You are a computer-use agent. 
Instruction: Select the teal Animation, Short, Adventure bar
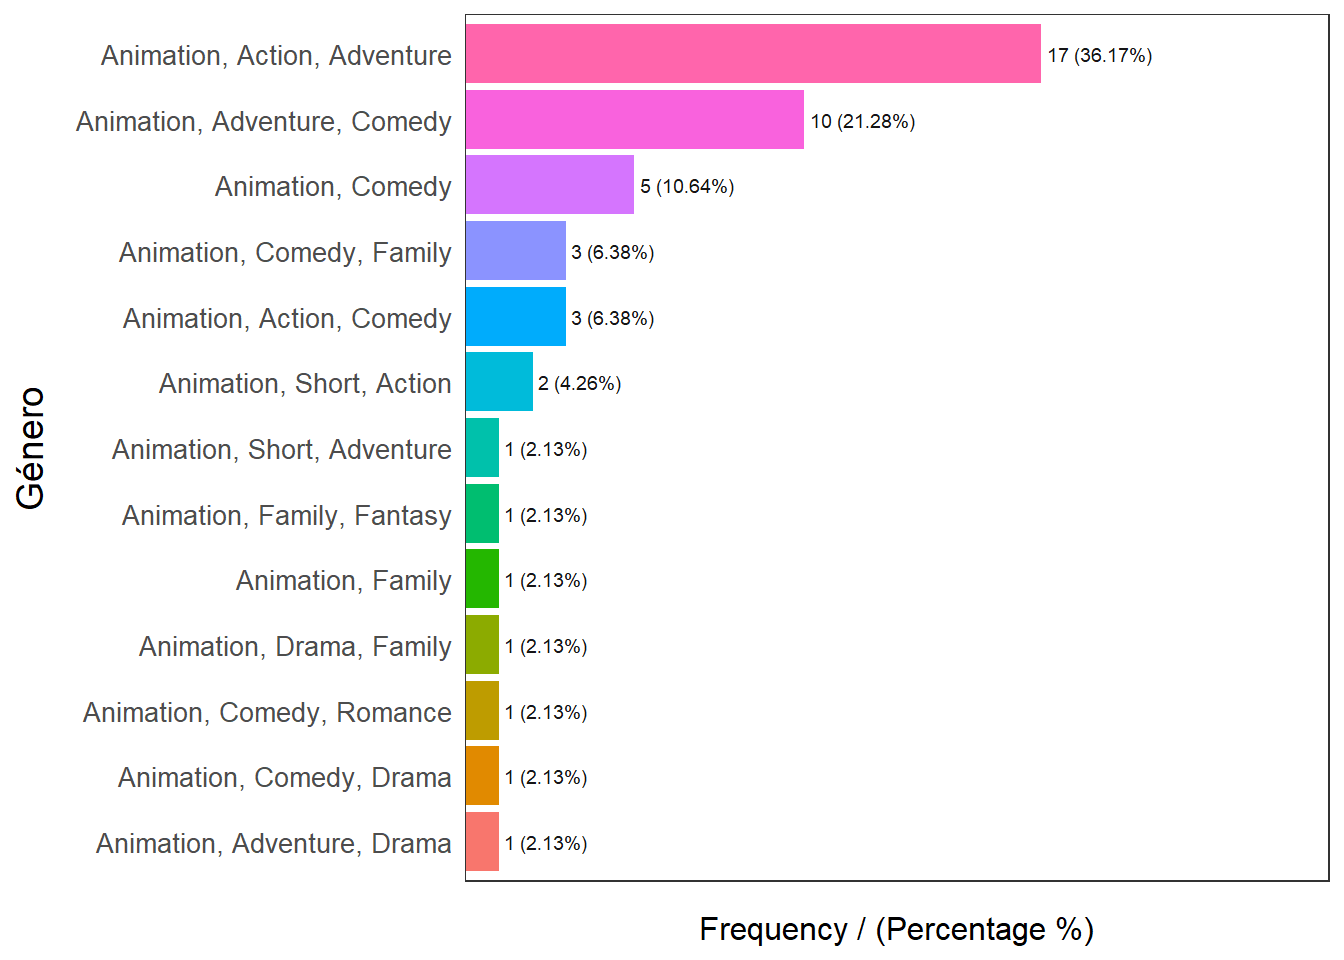pos(482,448)
